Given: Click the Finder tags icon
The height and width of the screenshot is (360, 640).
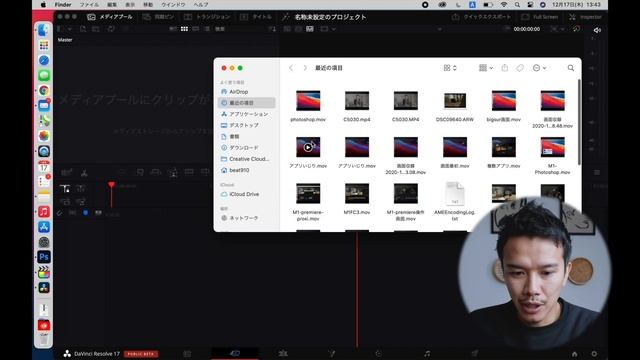Looking at the screenshot, I should (520, 68).
